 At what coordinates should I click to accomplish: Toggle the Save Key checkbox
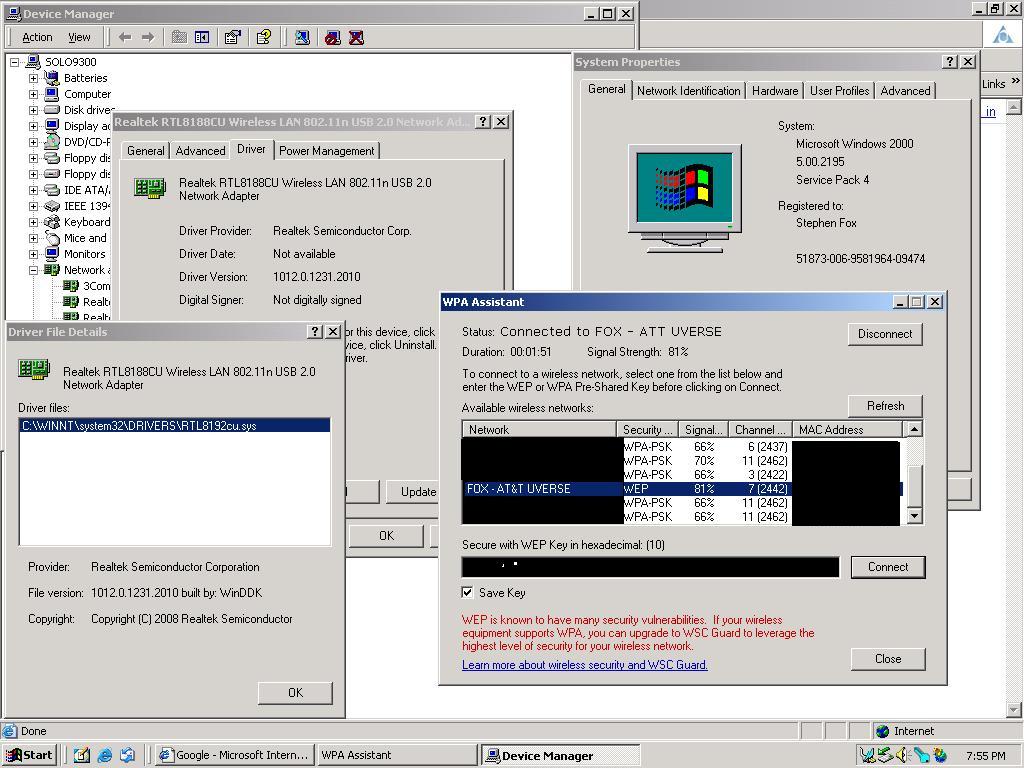pos(467,592)
